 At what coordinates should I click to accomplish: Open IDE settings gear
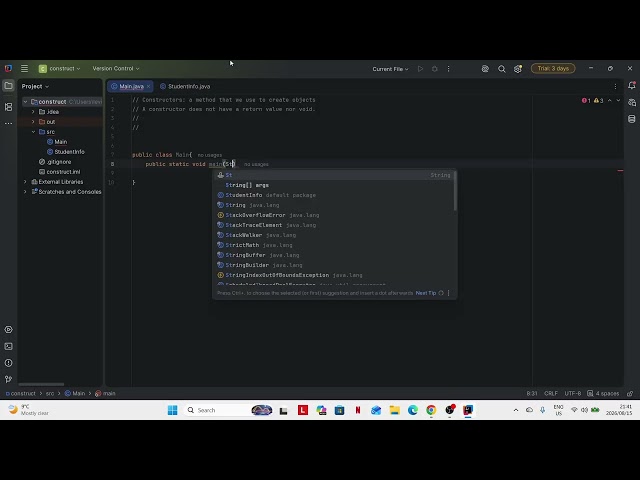(518, 69)
